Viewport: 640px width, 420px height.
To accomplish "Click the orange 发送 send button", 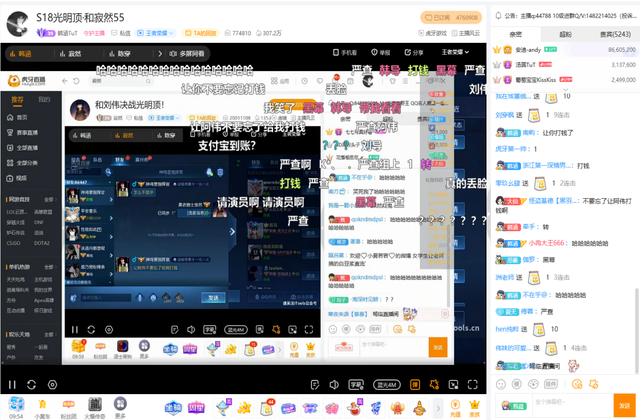I will [x=437, y=345].
